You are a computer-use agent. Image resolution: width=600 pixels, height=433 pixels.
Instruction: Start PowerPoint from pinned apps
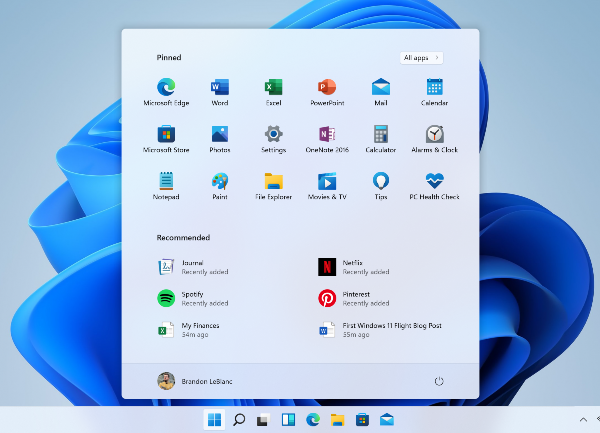point(327,92)
